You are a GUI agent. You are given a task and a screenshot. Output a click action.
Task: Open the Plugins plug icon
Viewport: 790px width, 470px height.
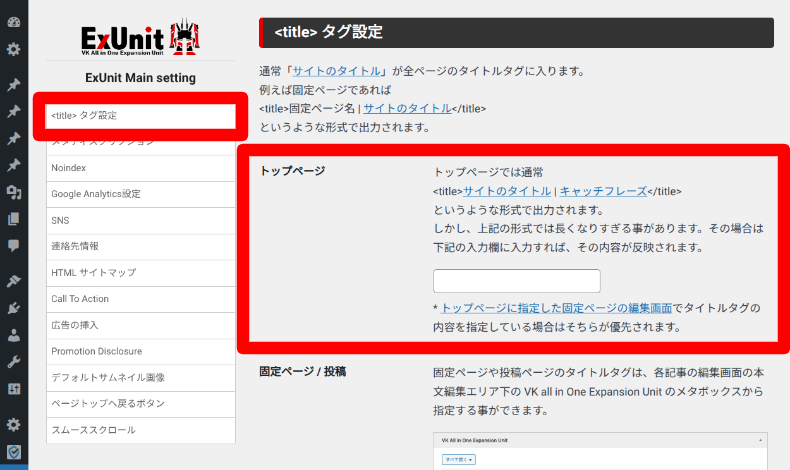[14, 308]
